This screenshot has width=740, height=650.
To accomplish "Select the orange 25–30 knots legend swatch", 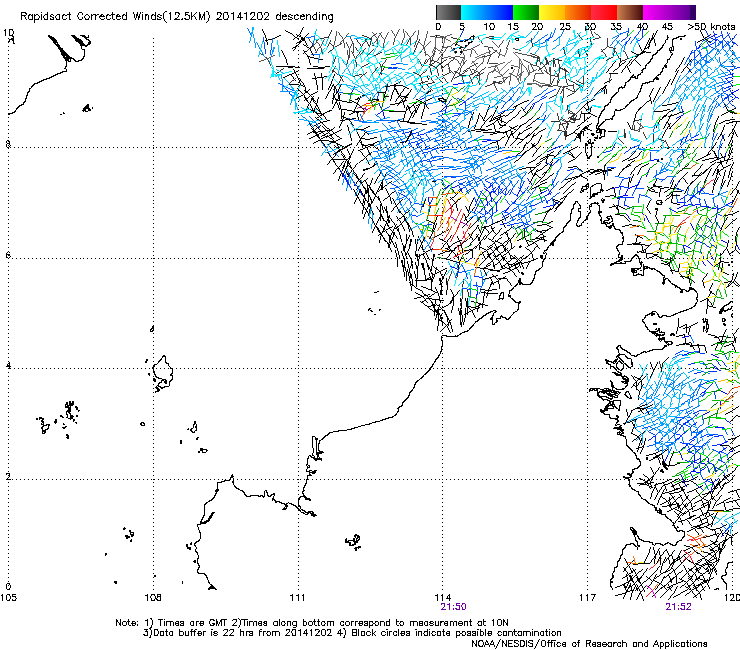I will click(x=578, y=12).
